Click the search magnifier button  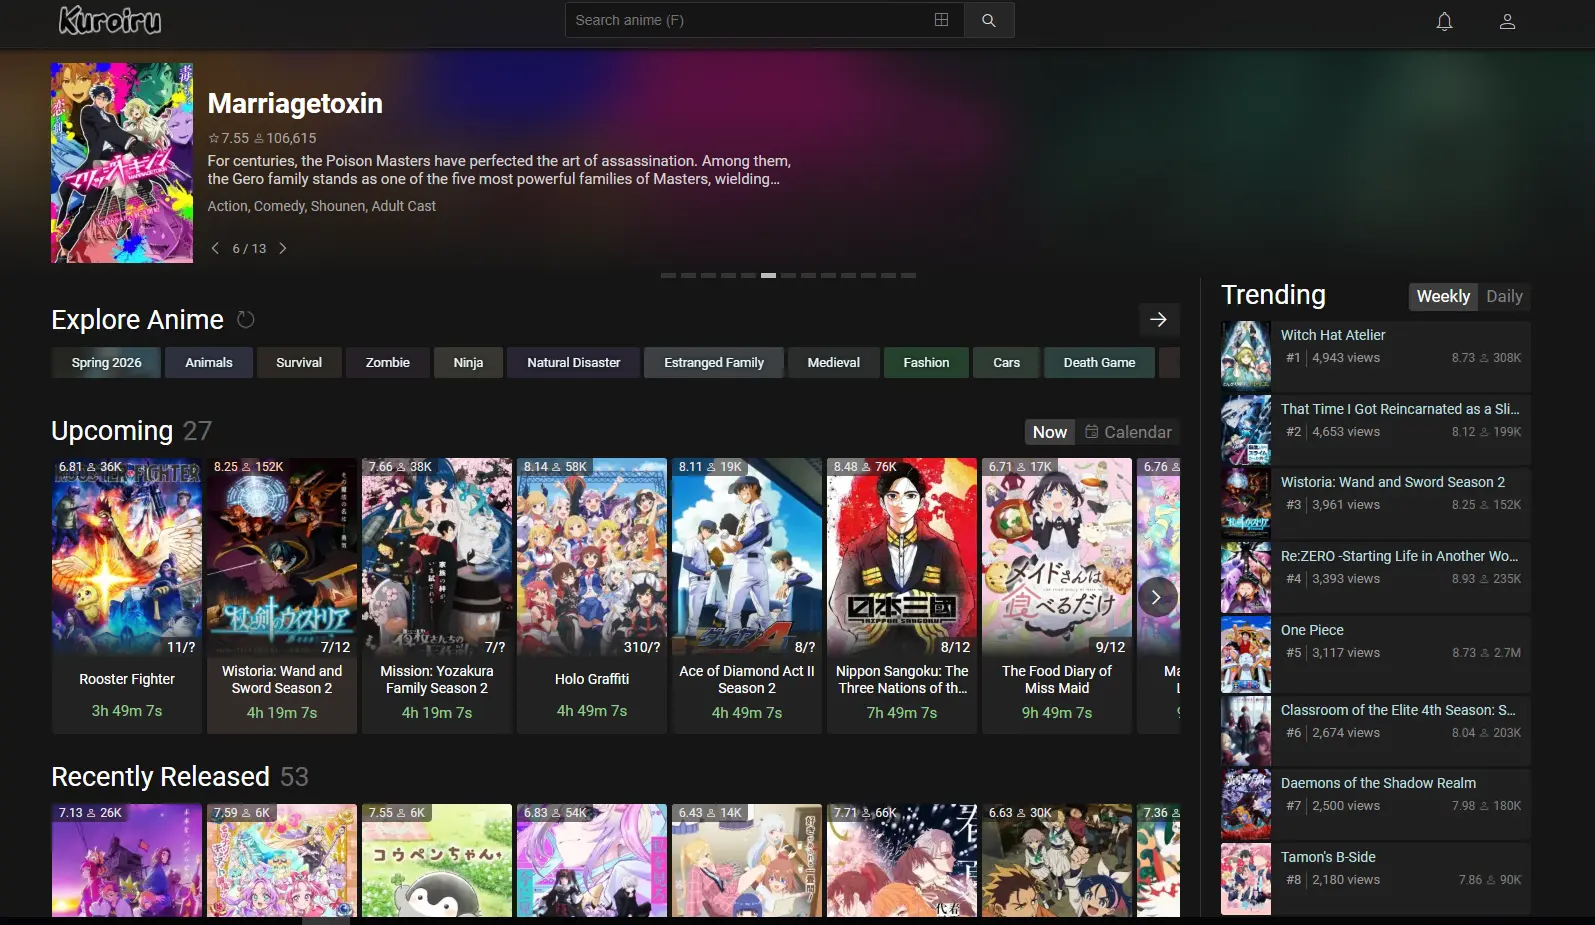click(x=989, y=20)
